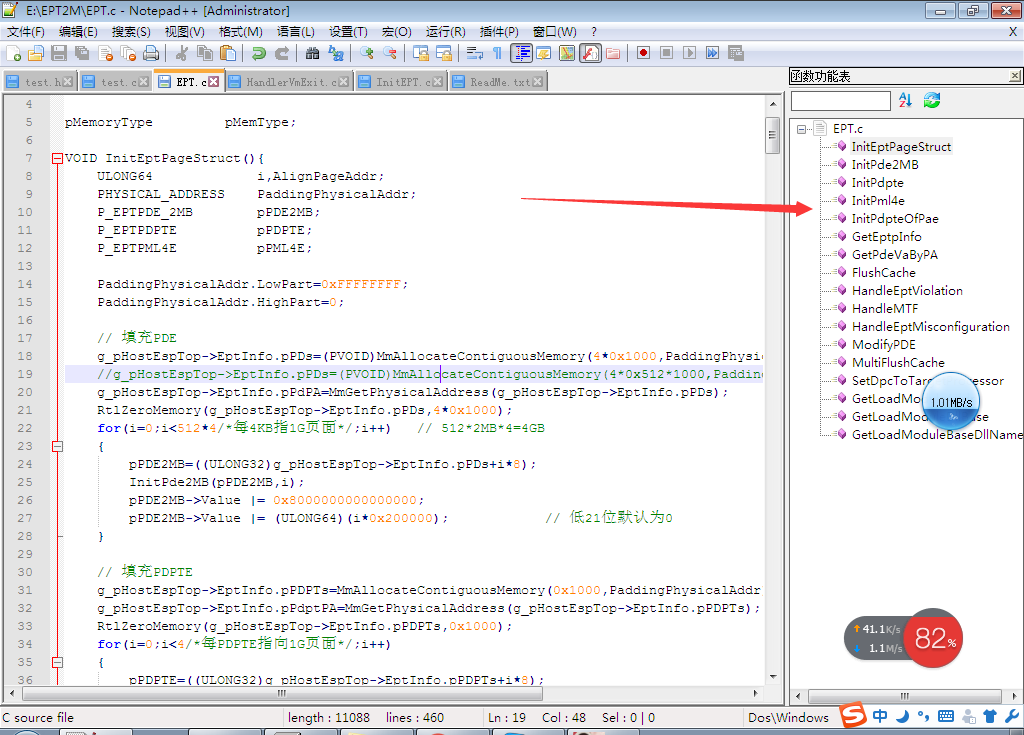The image size is (1024, 735).
Task: Click the Cut scissors icon
Action: [182, 54]
